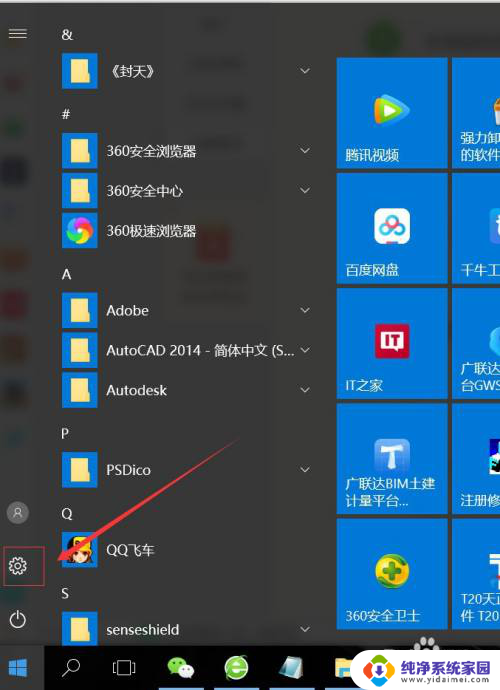Open the user account icon
The height and width of the screenshot is (690, 500).
(x=18, y=513)
